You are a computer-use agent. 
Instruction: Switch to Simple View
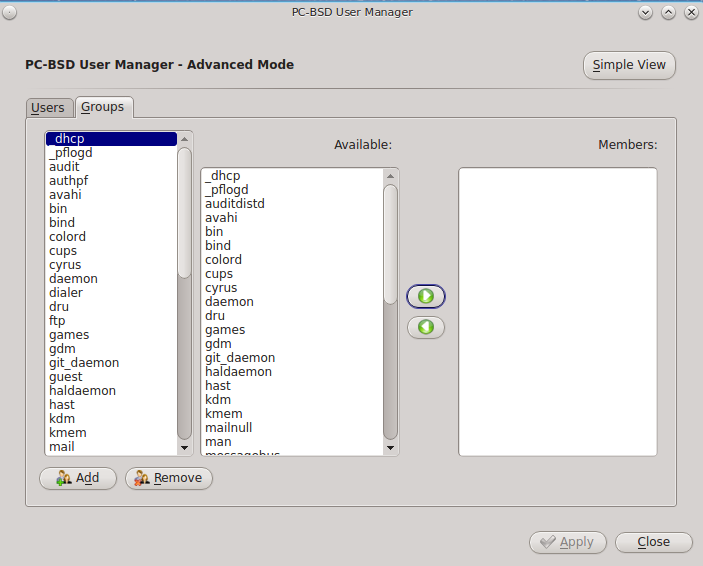(629, 65)
